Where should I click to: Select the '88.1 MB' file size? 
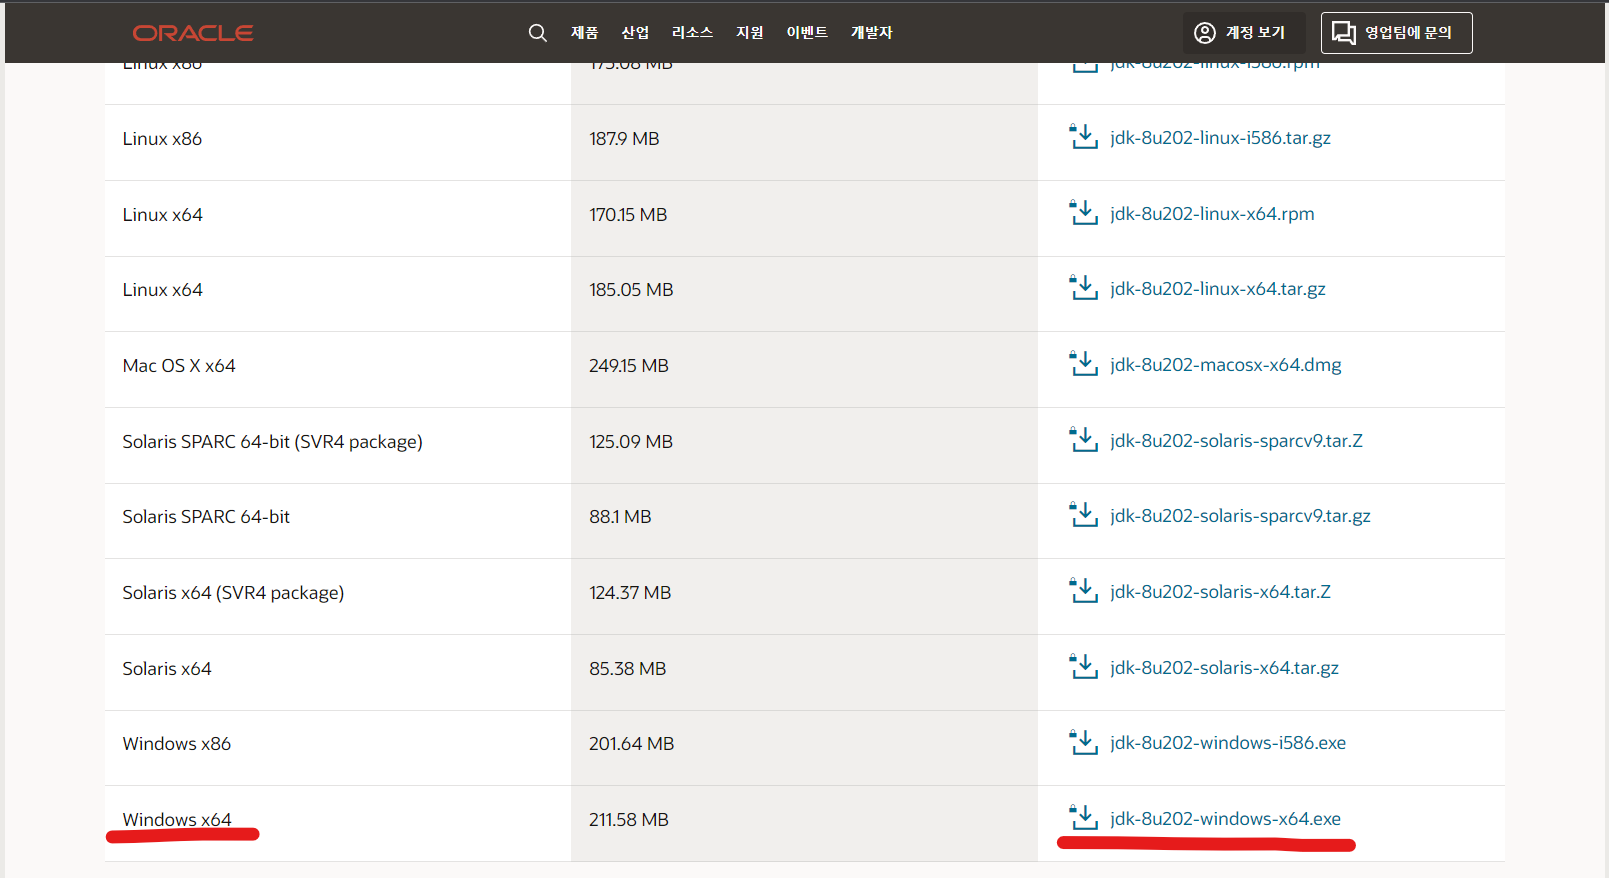pos(620,517)
